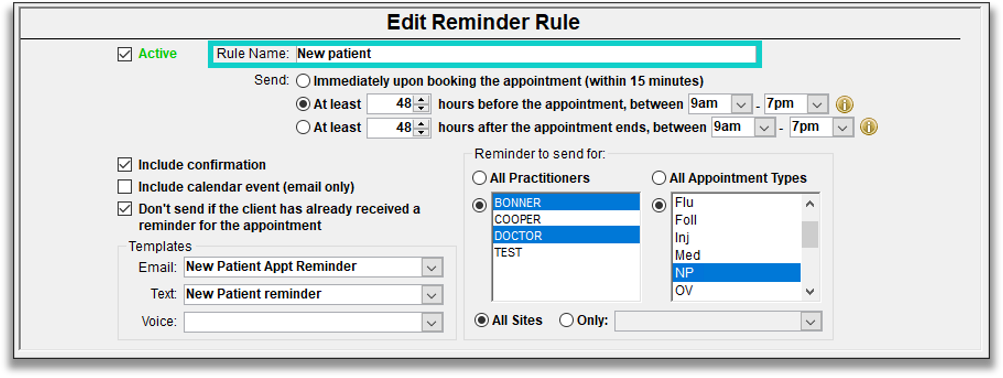Click the Rule Name text field
The height and width of the screenshot is (378, 1003).
[525, 54]
